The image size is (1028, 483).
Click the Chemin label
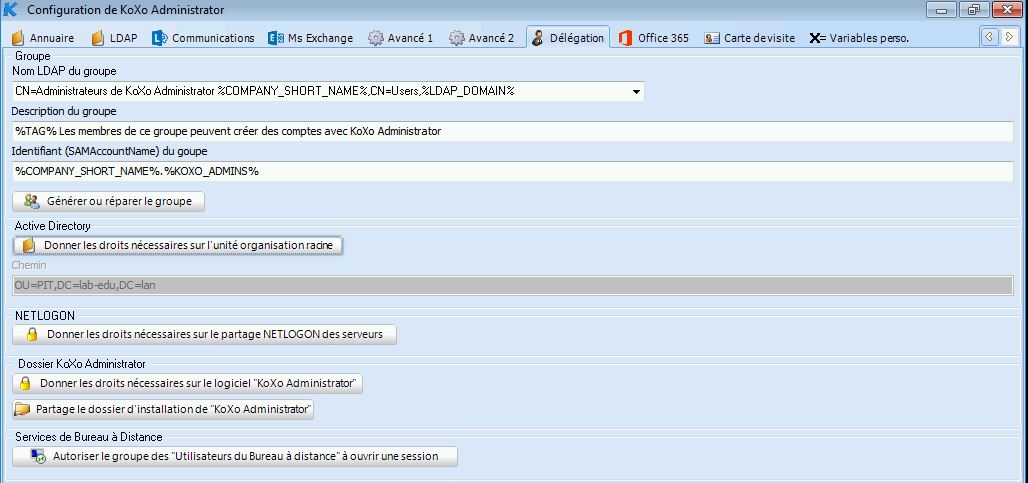[29, 265]
